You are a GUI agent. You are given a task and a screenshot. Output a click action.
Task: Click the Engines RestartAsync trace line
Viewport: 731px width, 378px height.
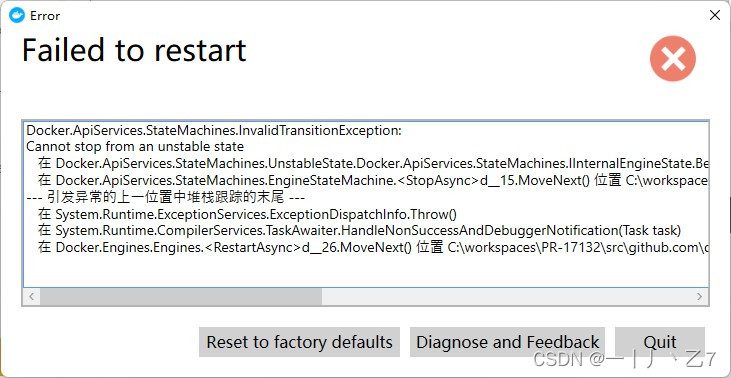point(373,247)
